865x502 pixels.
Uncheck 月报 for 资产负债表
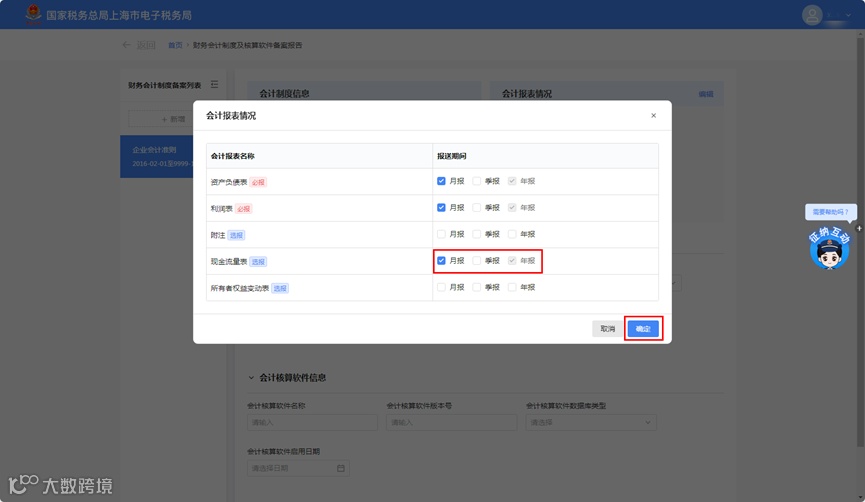click(x=441, y=181)
